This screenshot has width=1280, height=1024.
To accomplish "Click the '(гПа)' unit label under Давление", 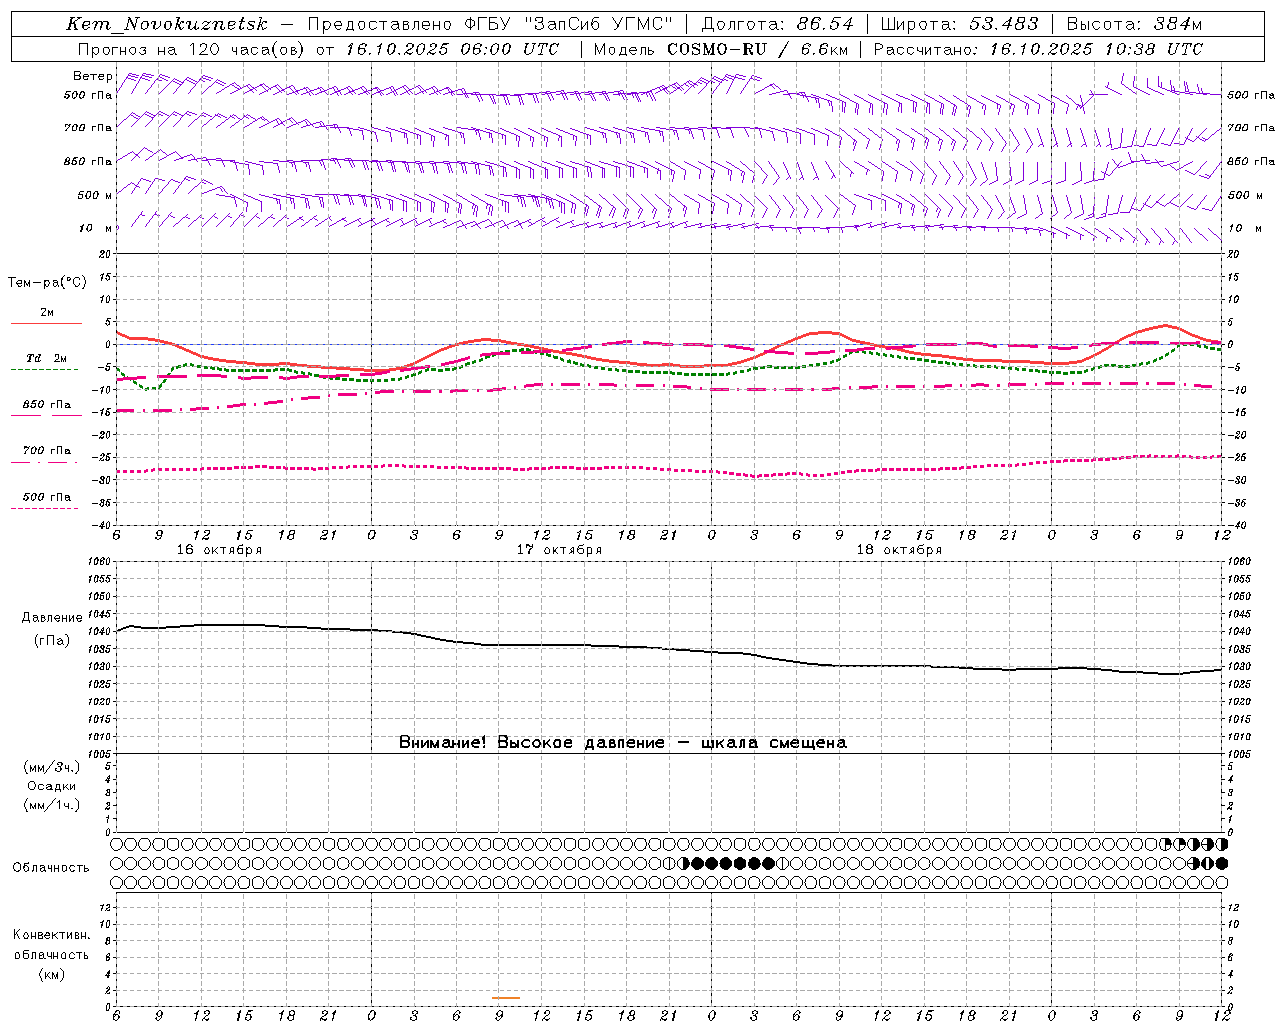I will coord(52,640).
